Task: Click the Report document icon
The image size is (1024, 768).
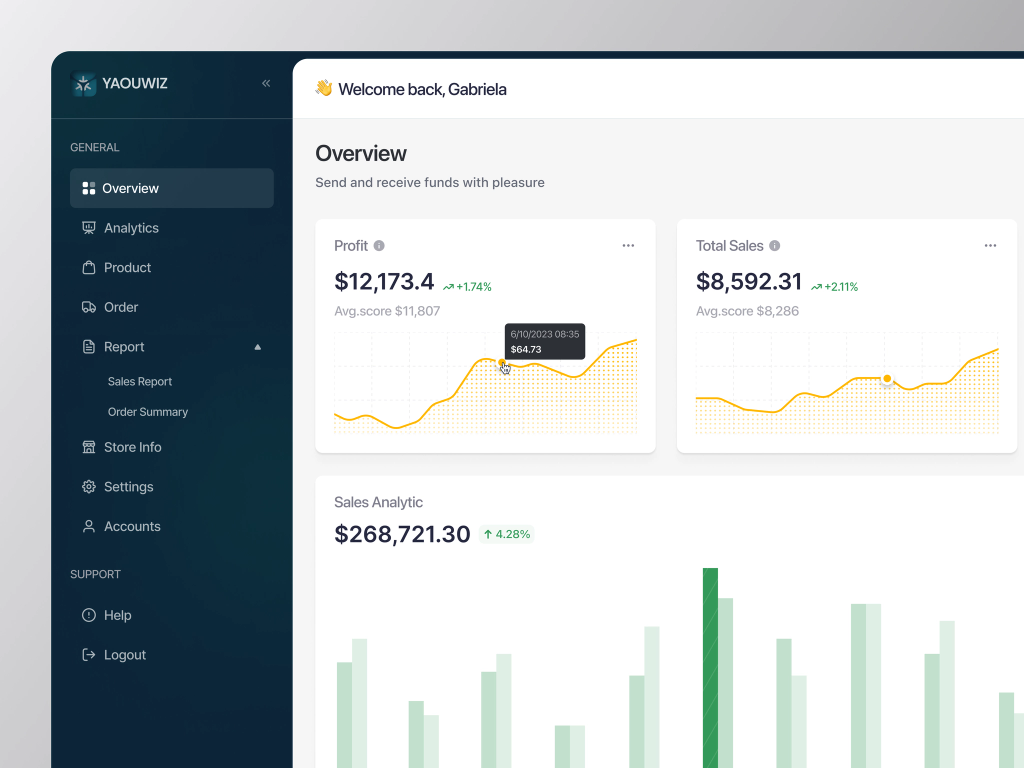Action: (89, 347)
